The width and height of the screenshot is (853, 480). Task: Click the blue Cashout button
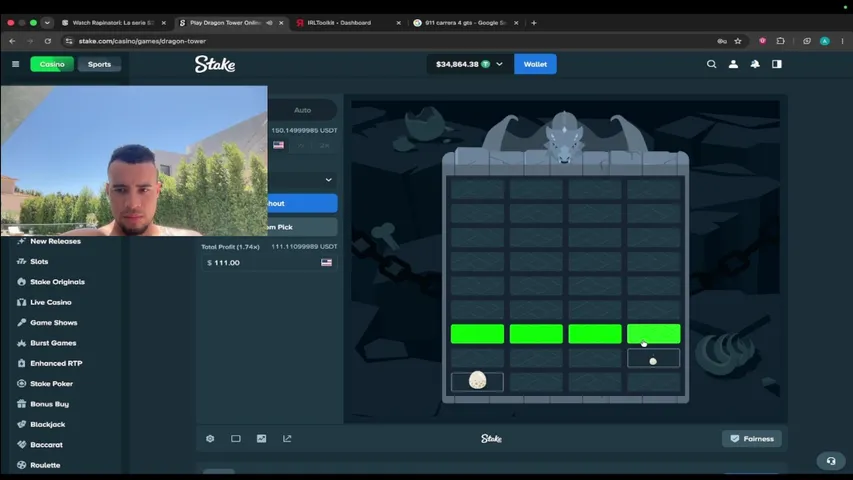coord(302,204)
